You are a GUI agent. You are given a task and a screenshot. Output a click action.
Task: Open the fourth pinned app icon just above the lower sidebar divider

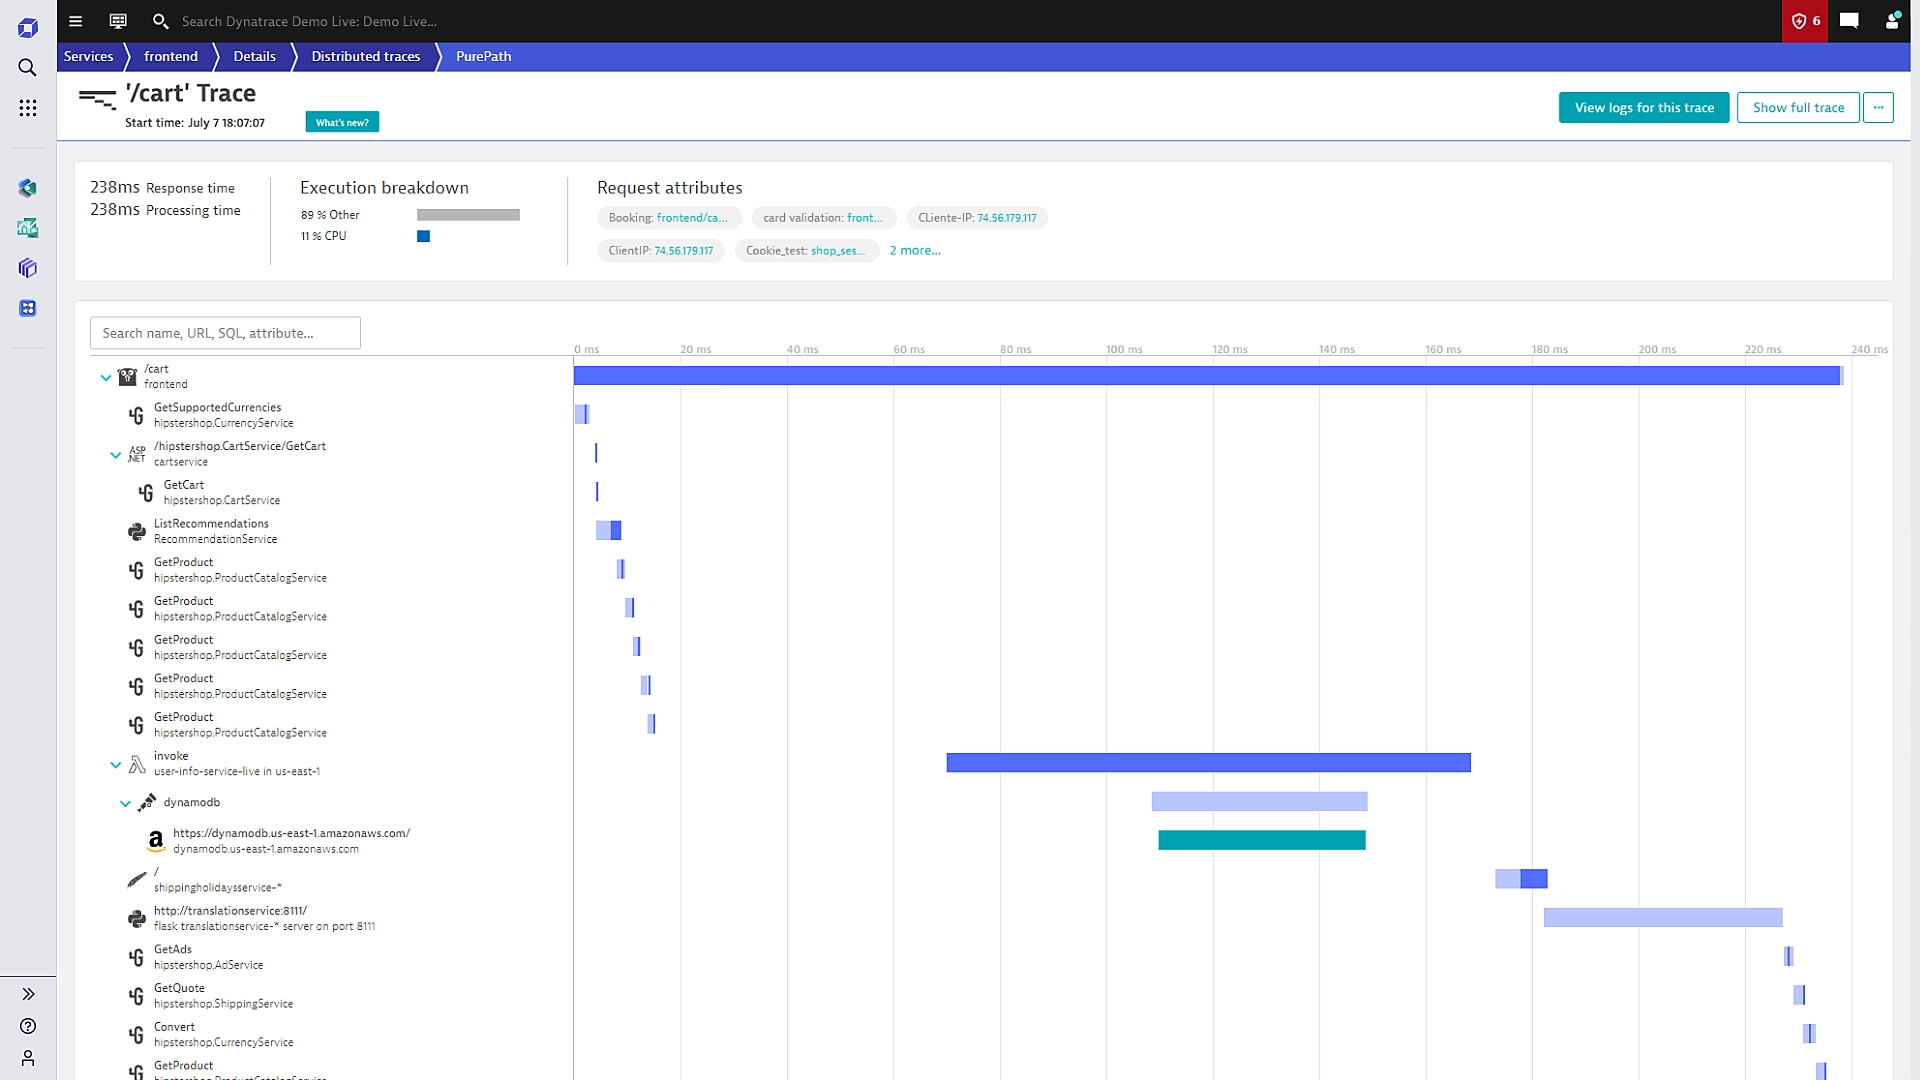point(28,308)
